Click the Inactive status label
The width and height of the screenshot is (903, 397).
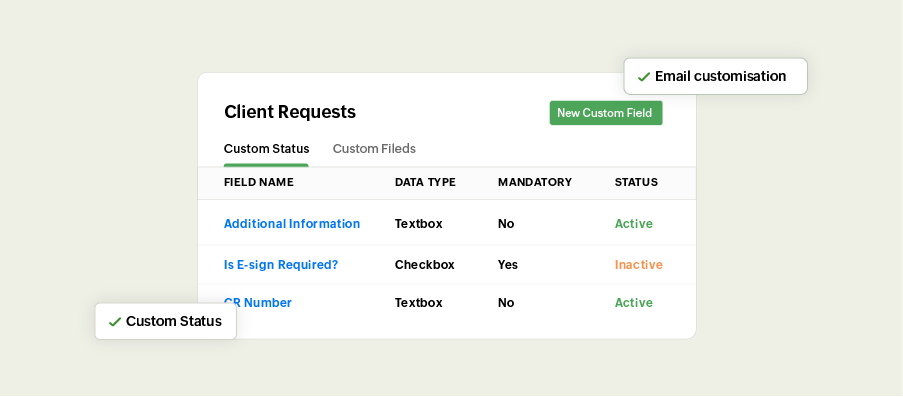tap(639, 264)
